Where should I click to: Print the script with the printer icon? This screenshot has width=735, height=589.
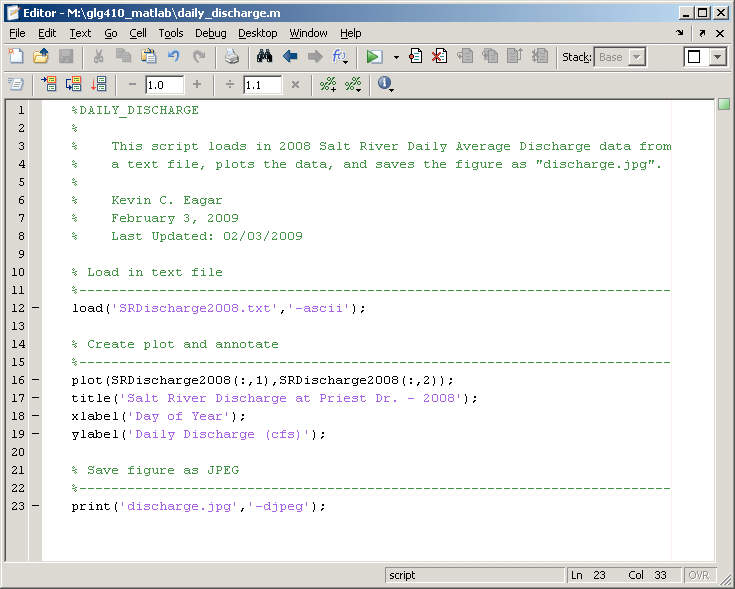(x=232, y=57)
